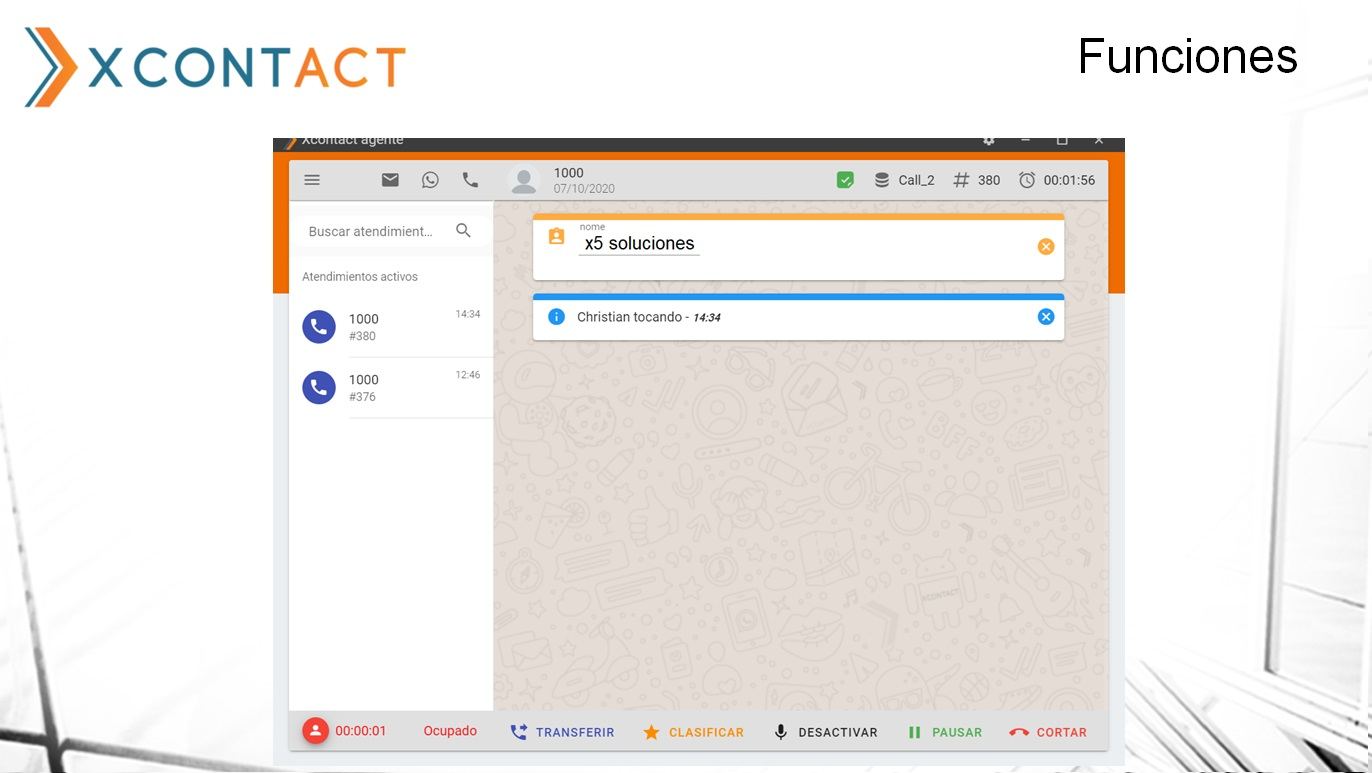Close the orange x5 soluciones card
The image size is (1372, 773).
[1046, 246]
